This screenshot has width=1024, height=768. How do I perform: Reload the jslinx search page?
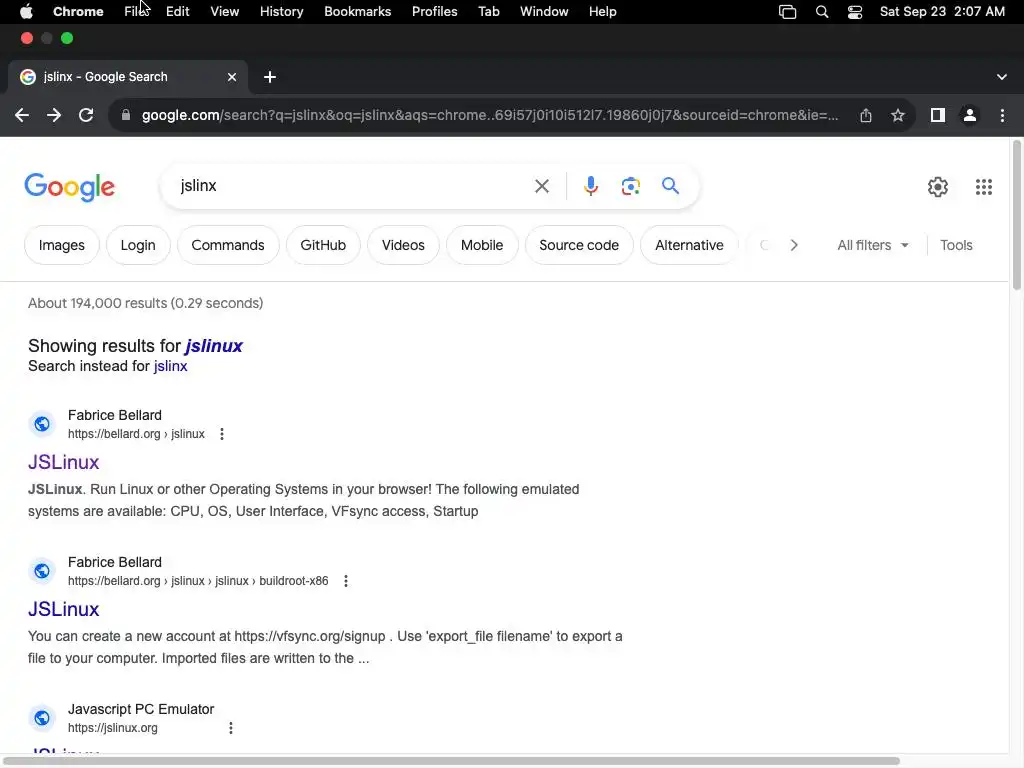86,116
